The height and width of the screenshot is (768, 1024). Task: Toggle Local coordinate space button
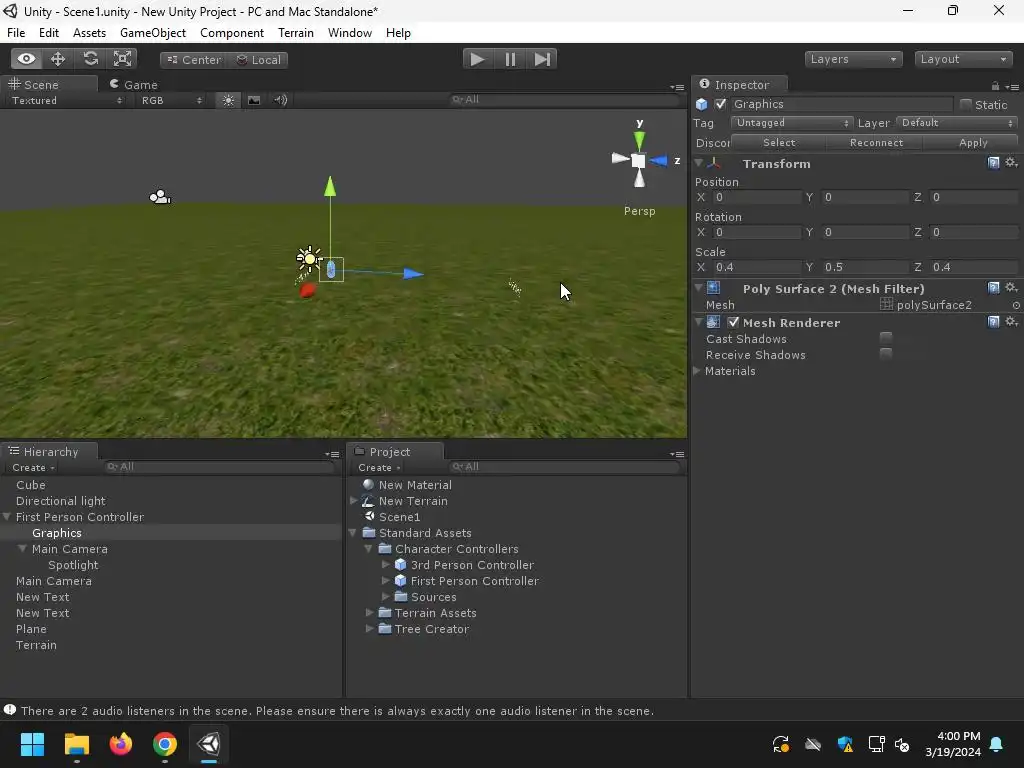point(259,59)
